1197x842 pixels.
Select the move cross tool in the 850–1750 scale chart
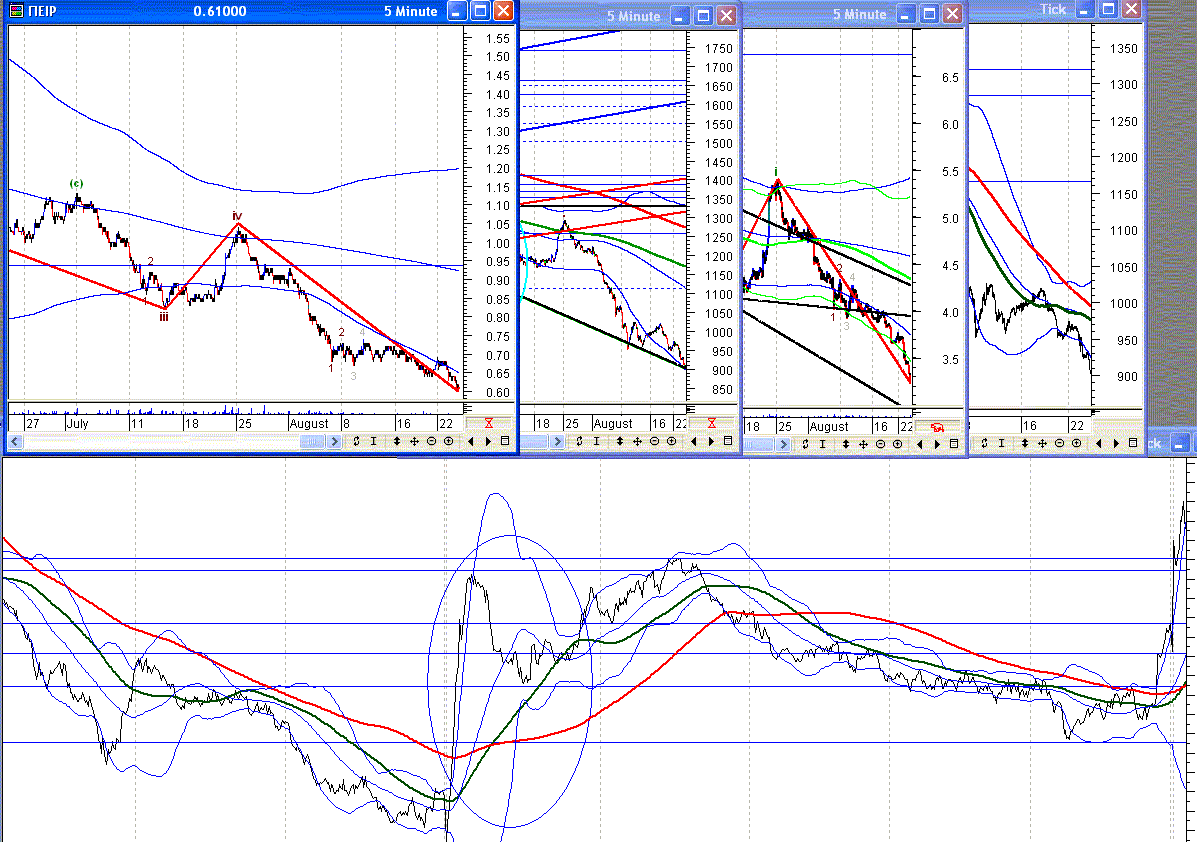pyautogui.click(x=637, y=441)
